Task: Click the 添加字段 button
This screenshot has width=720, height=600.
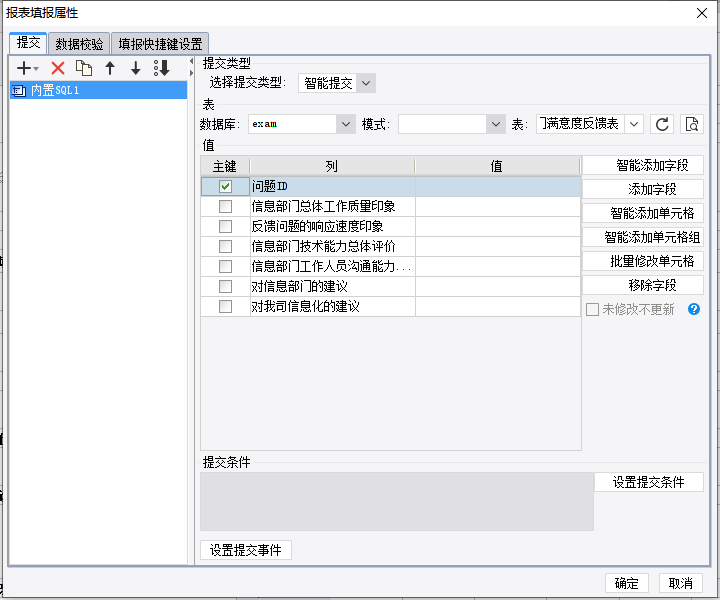Action: point(643,189)
